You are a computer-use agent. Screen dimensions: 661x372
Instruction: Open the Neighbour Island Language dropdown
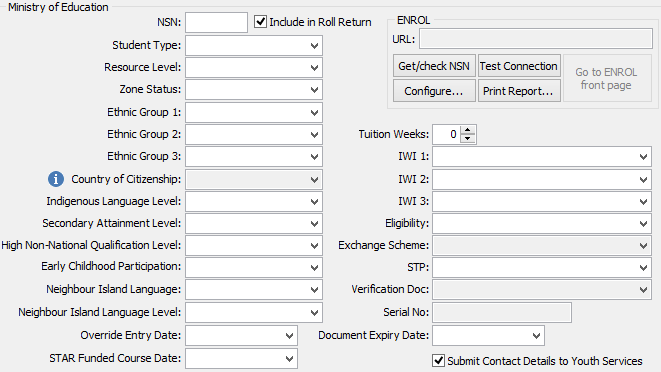[x=254, y=290]
